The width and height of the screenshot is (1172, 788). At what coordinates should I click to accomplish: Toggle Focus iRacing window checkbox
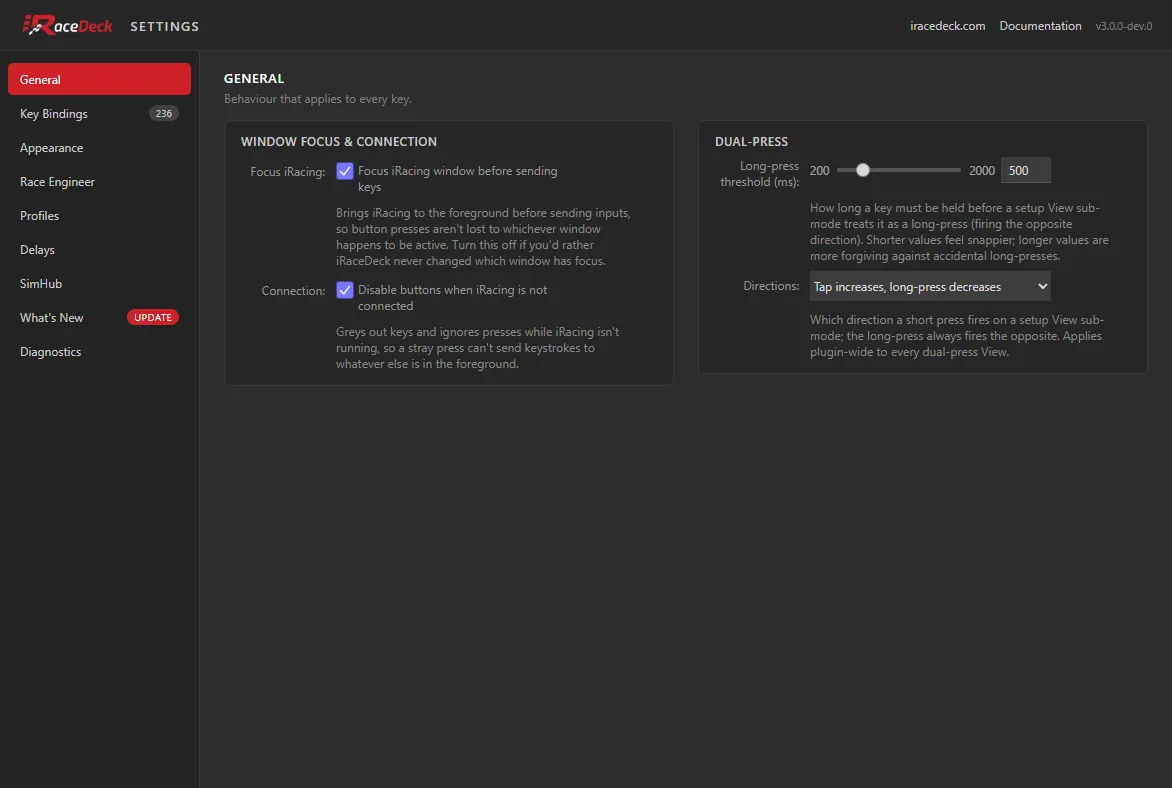345,171
